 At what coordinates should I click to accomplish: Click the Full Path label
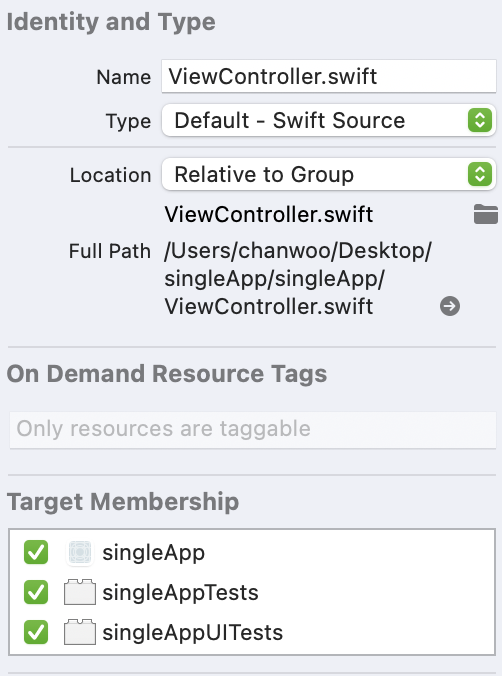[x=110, y=251]
